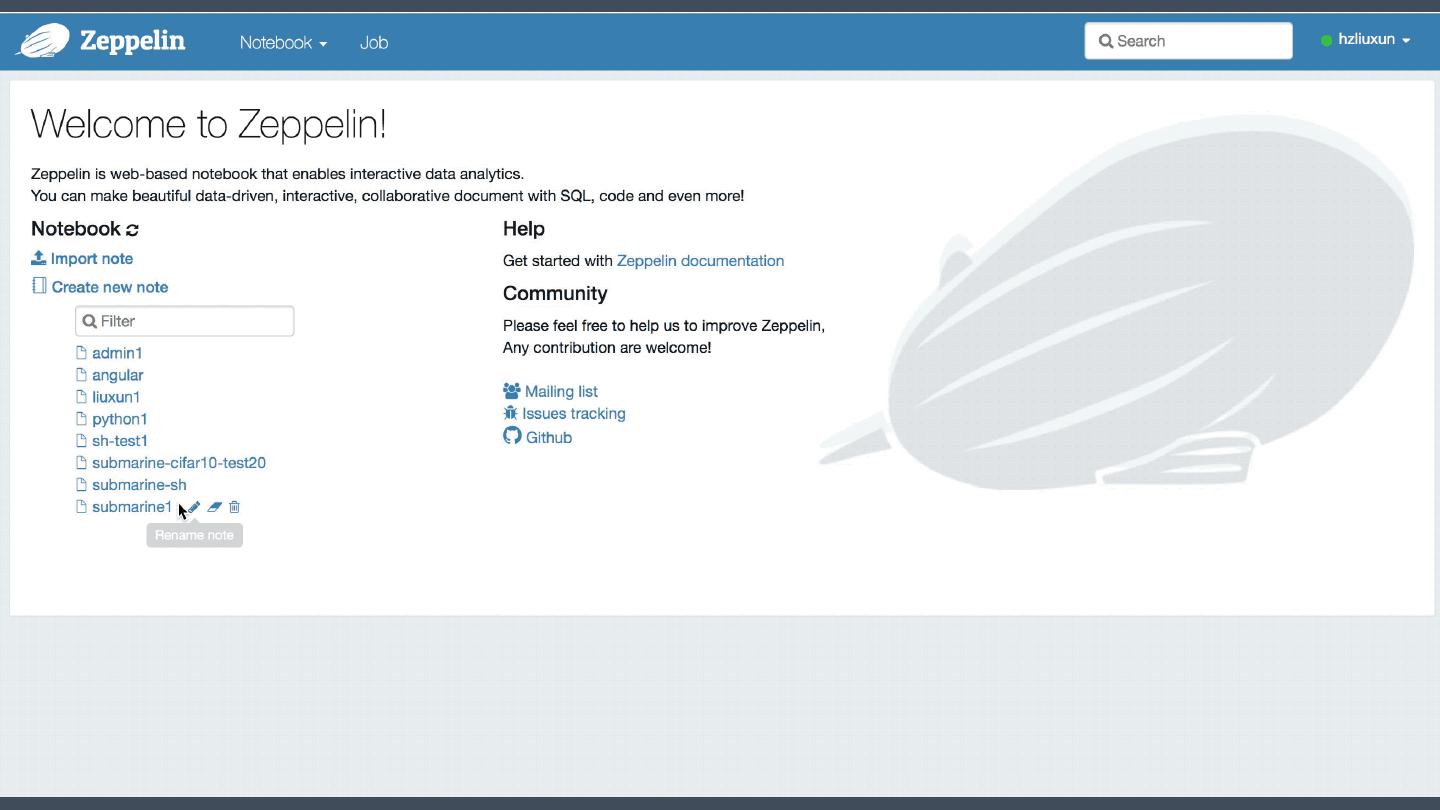Go to the Job page
Screen dimensions: 1440x810
[x=374, y=42]
